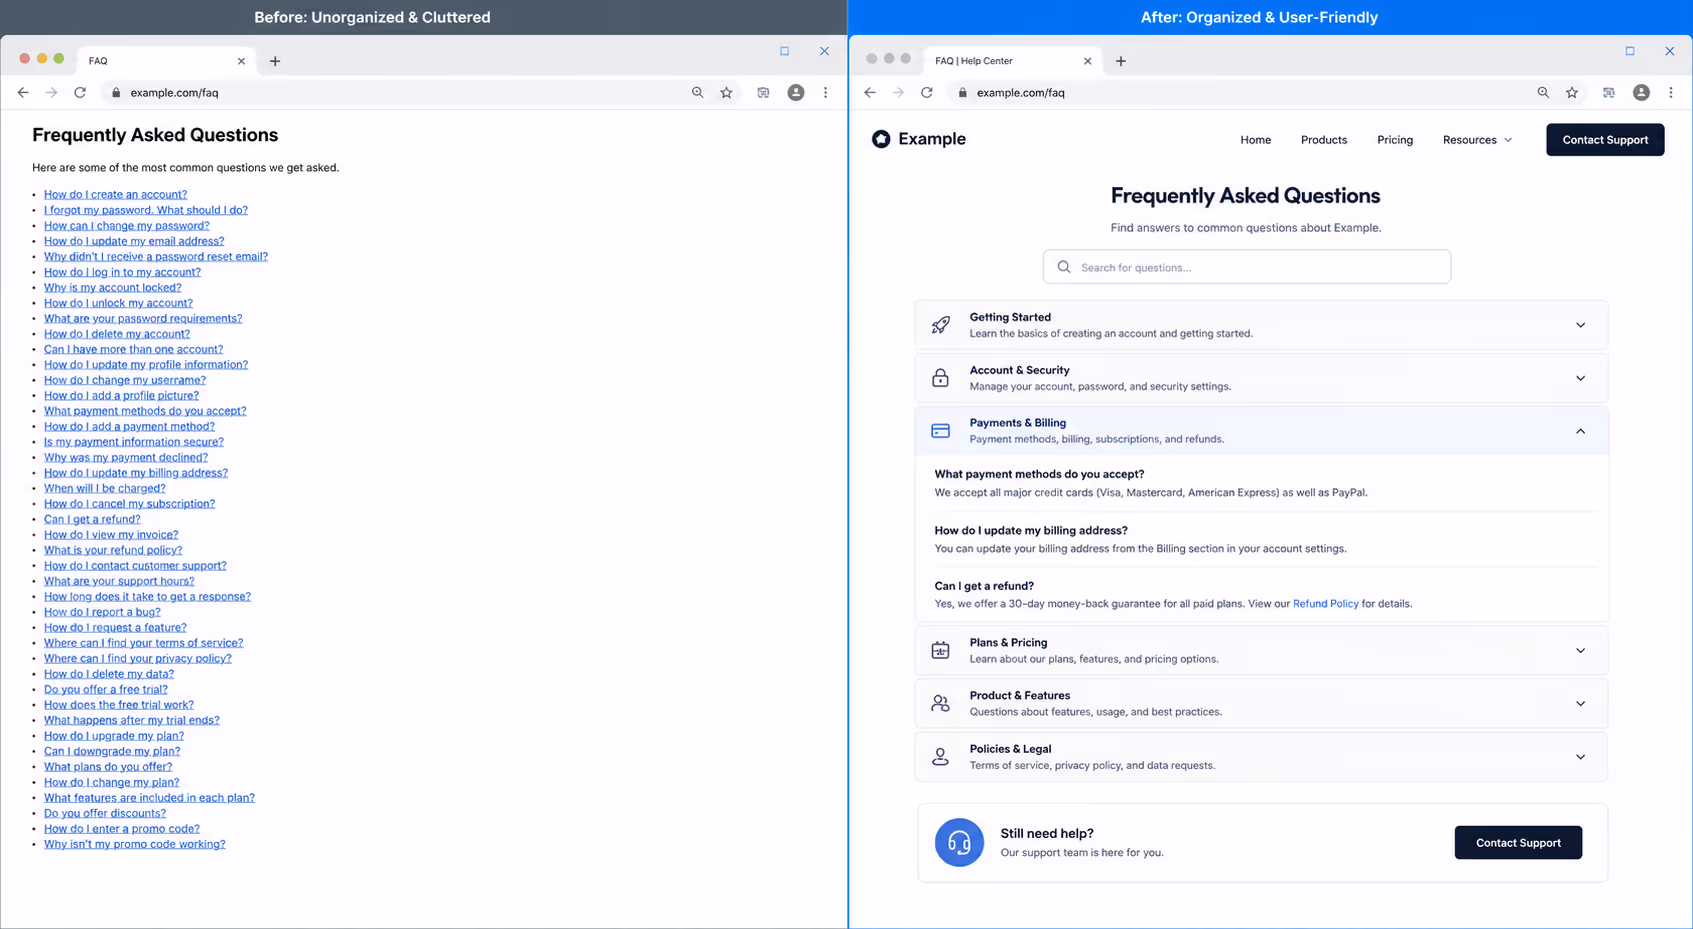Click the person icon for Policies & Legal

pos(940,757)
